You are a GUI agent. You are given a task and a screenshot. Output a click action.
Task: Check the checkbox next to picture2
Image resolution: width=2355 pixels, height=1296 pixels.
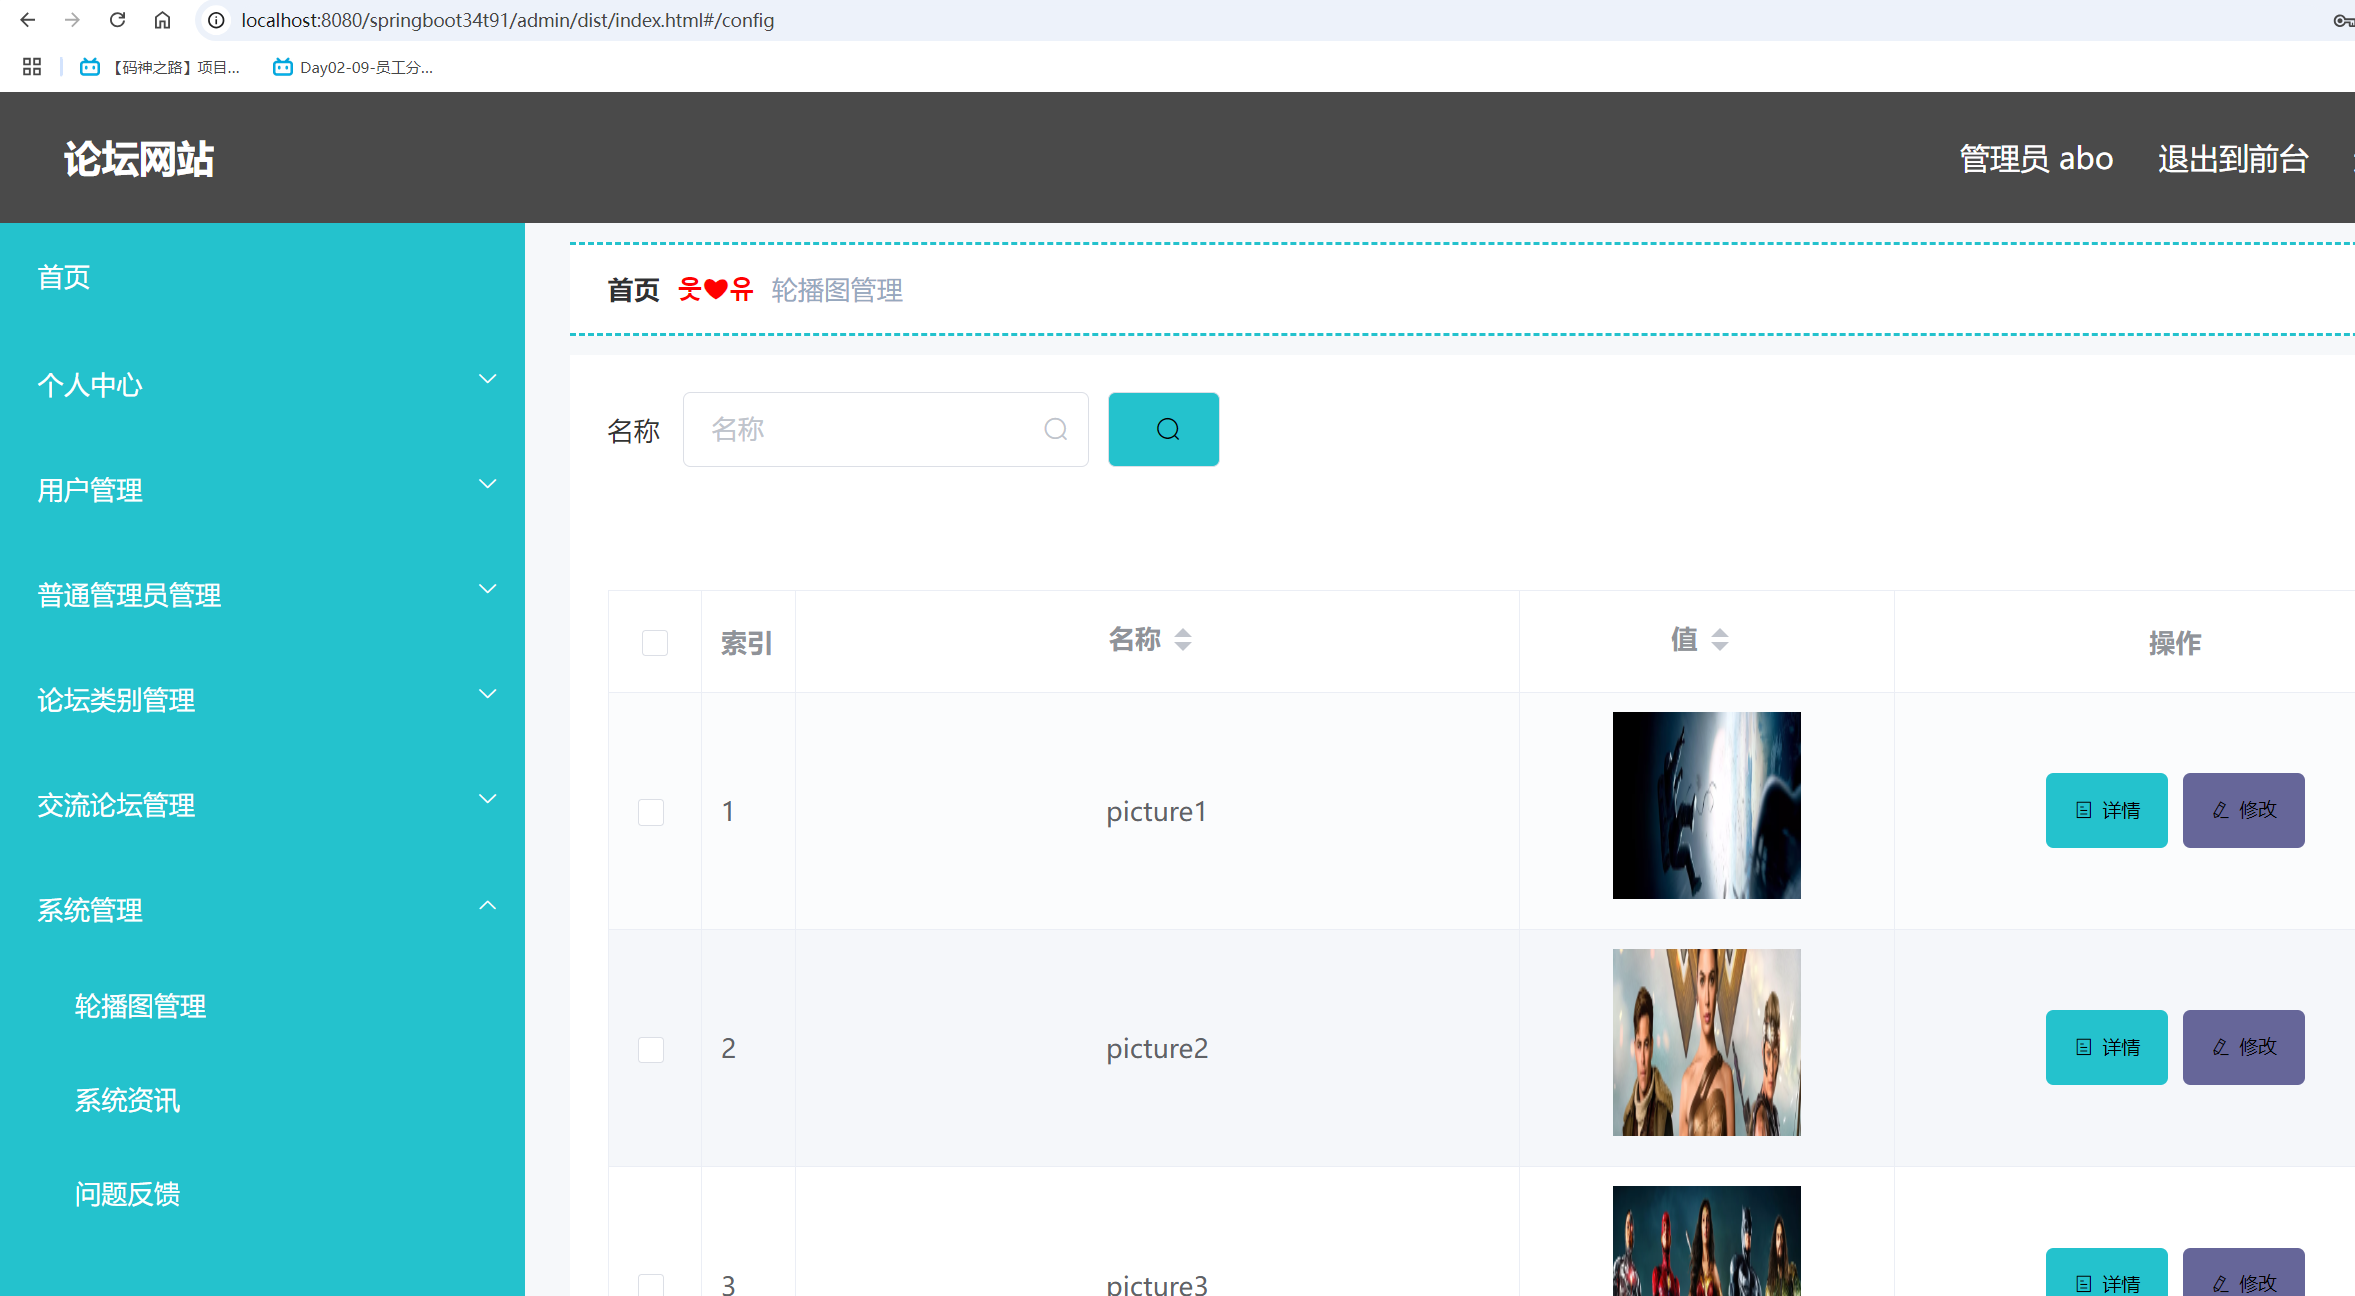point(651,1049)
